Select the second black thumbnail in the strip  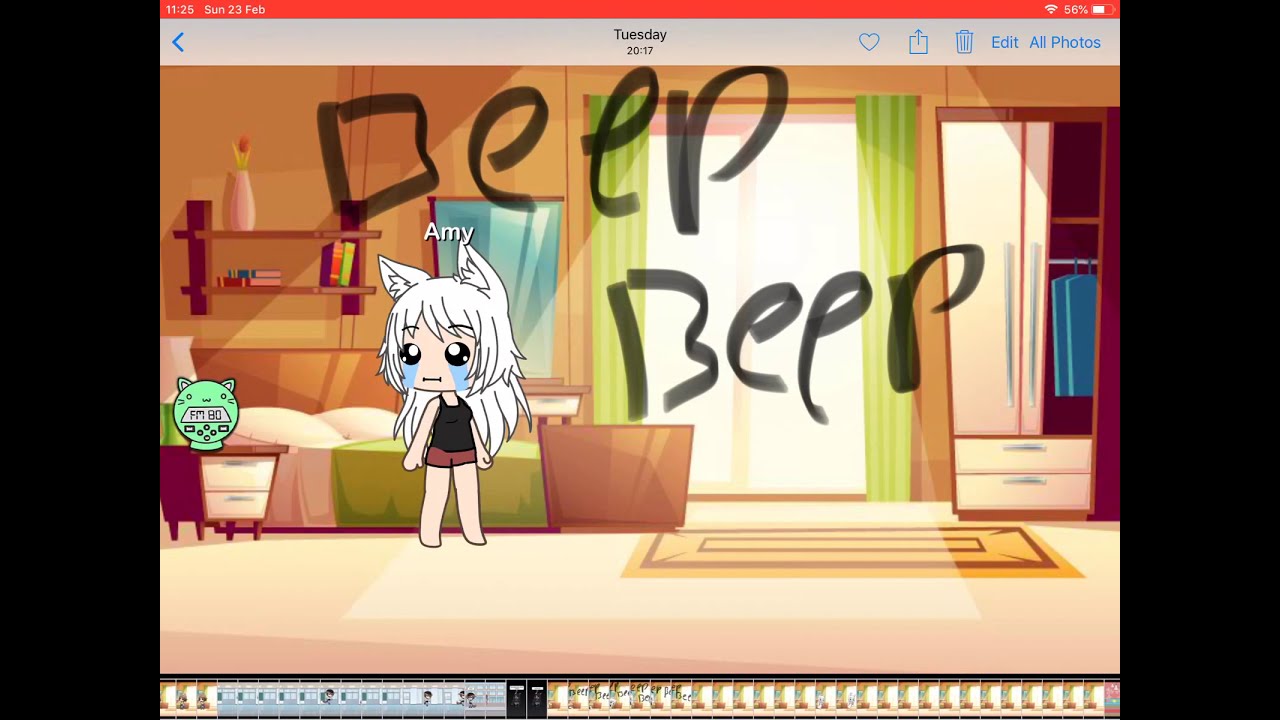pyautogui.click(x=537, y=698)
